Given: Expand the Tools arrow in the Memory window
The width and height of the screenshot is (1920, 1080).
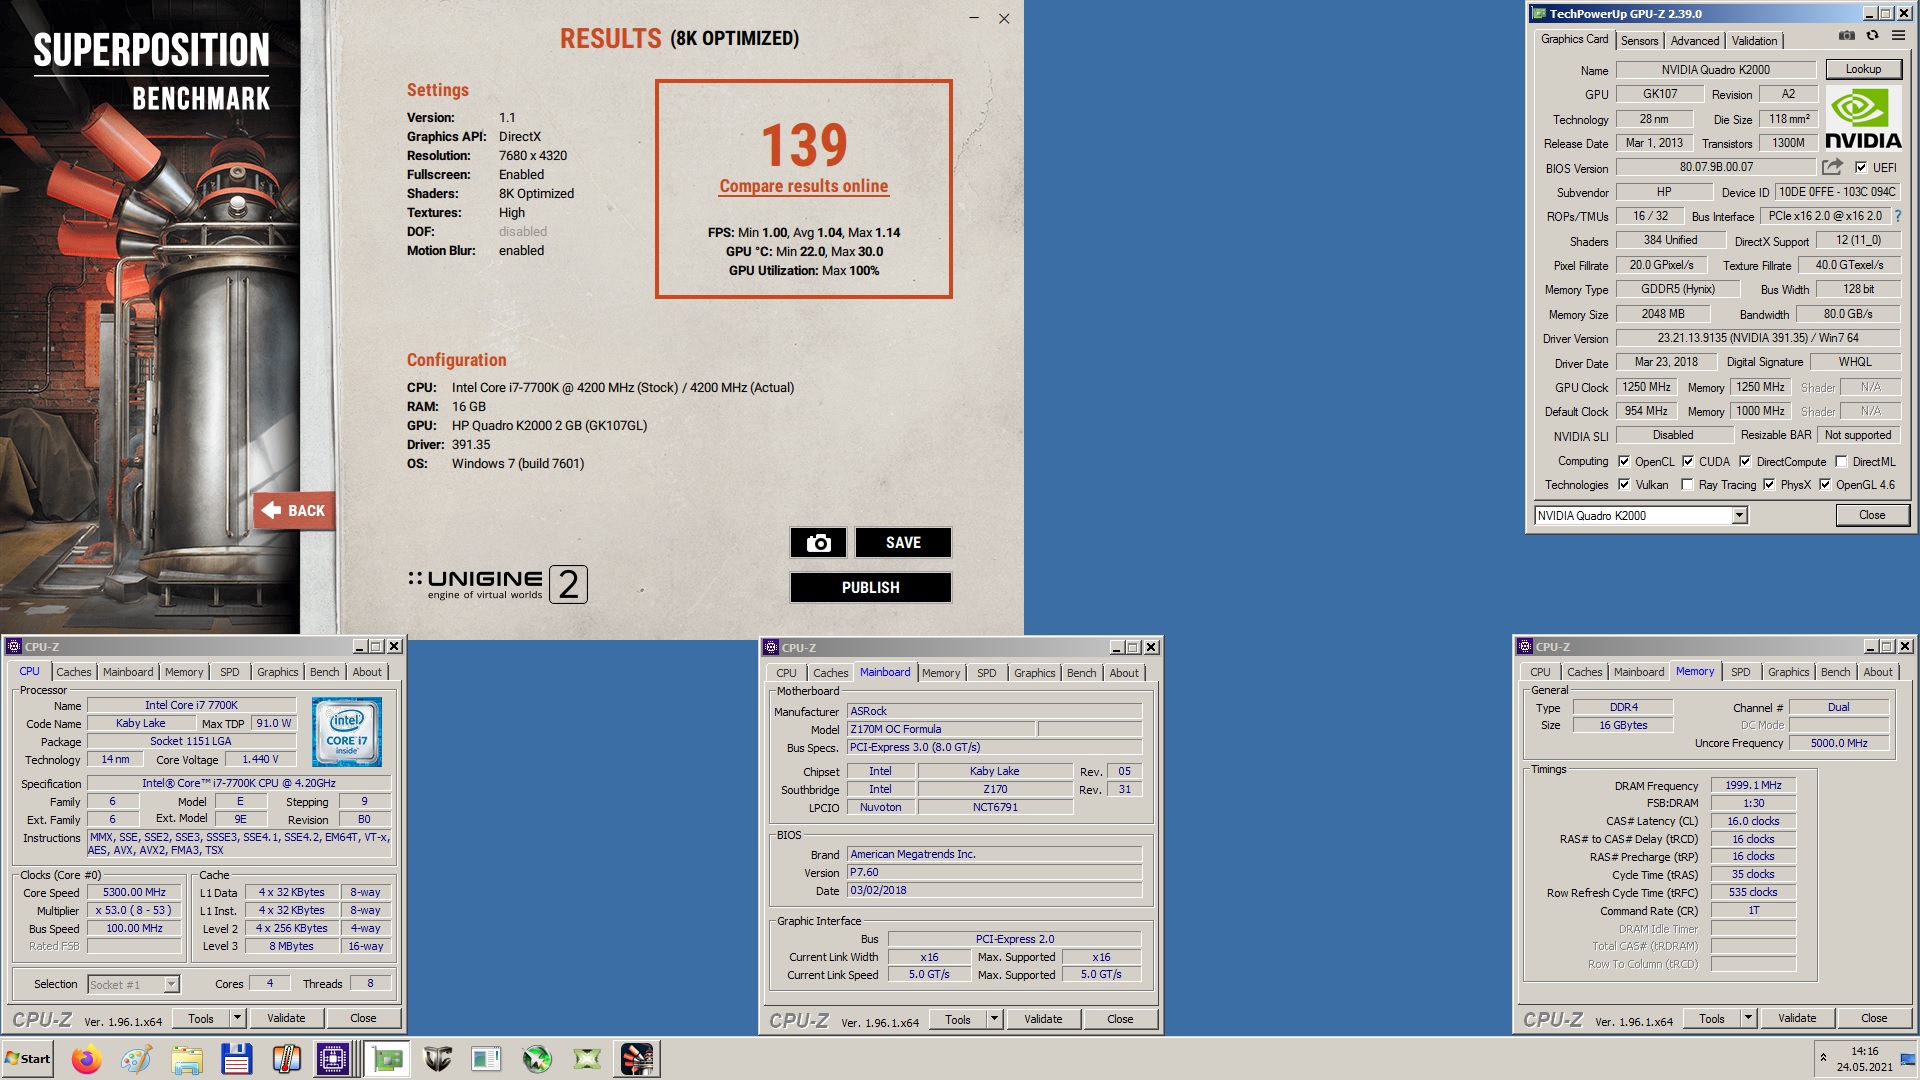Looking at the screenshot, I should (1748, 1018).
